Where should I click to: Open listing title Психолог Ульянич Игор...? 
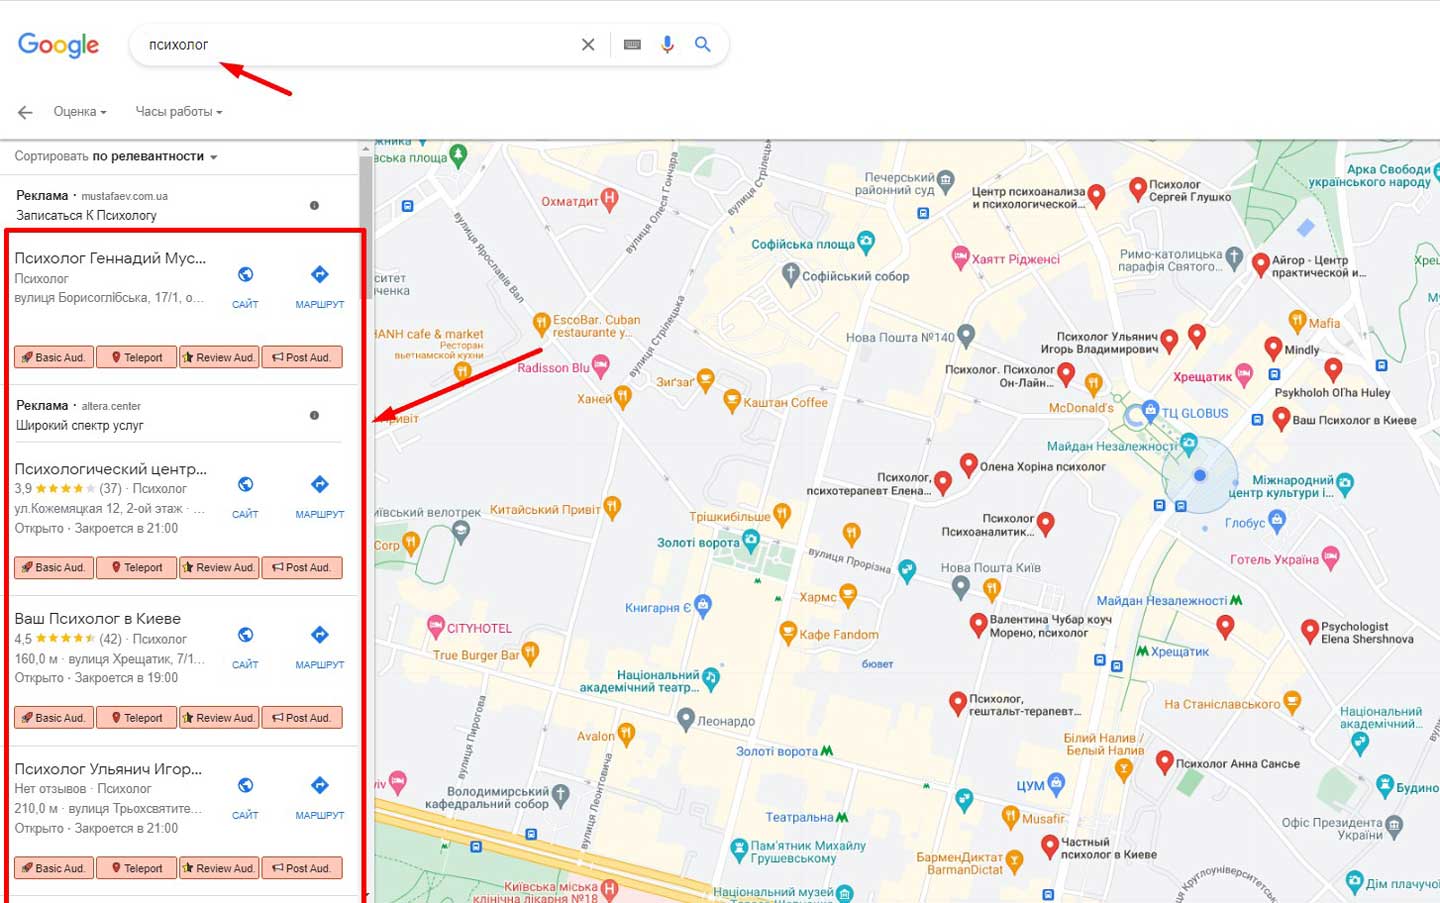click(x=108, y=769)
